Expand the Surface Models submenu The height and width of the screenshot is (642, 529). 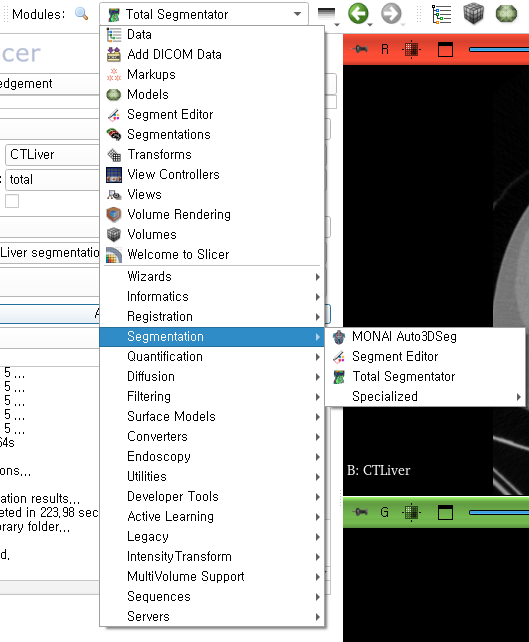[x=212, y=417]
